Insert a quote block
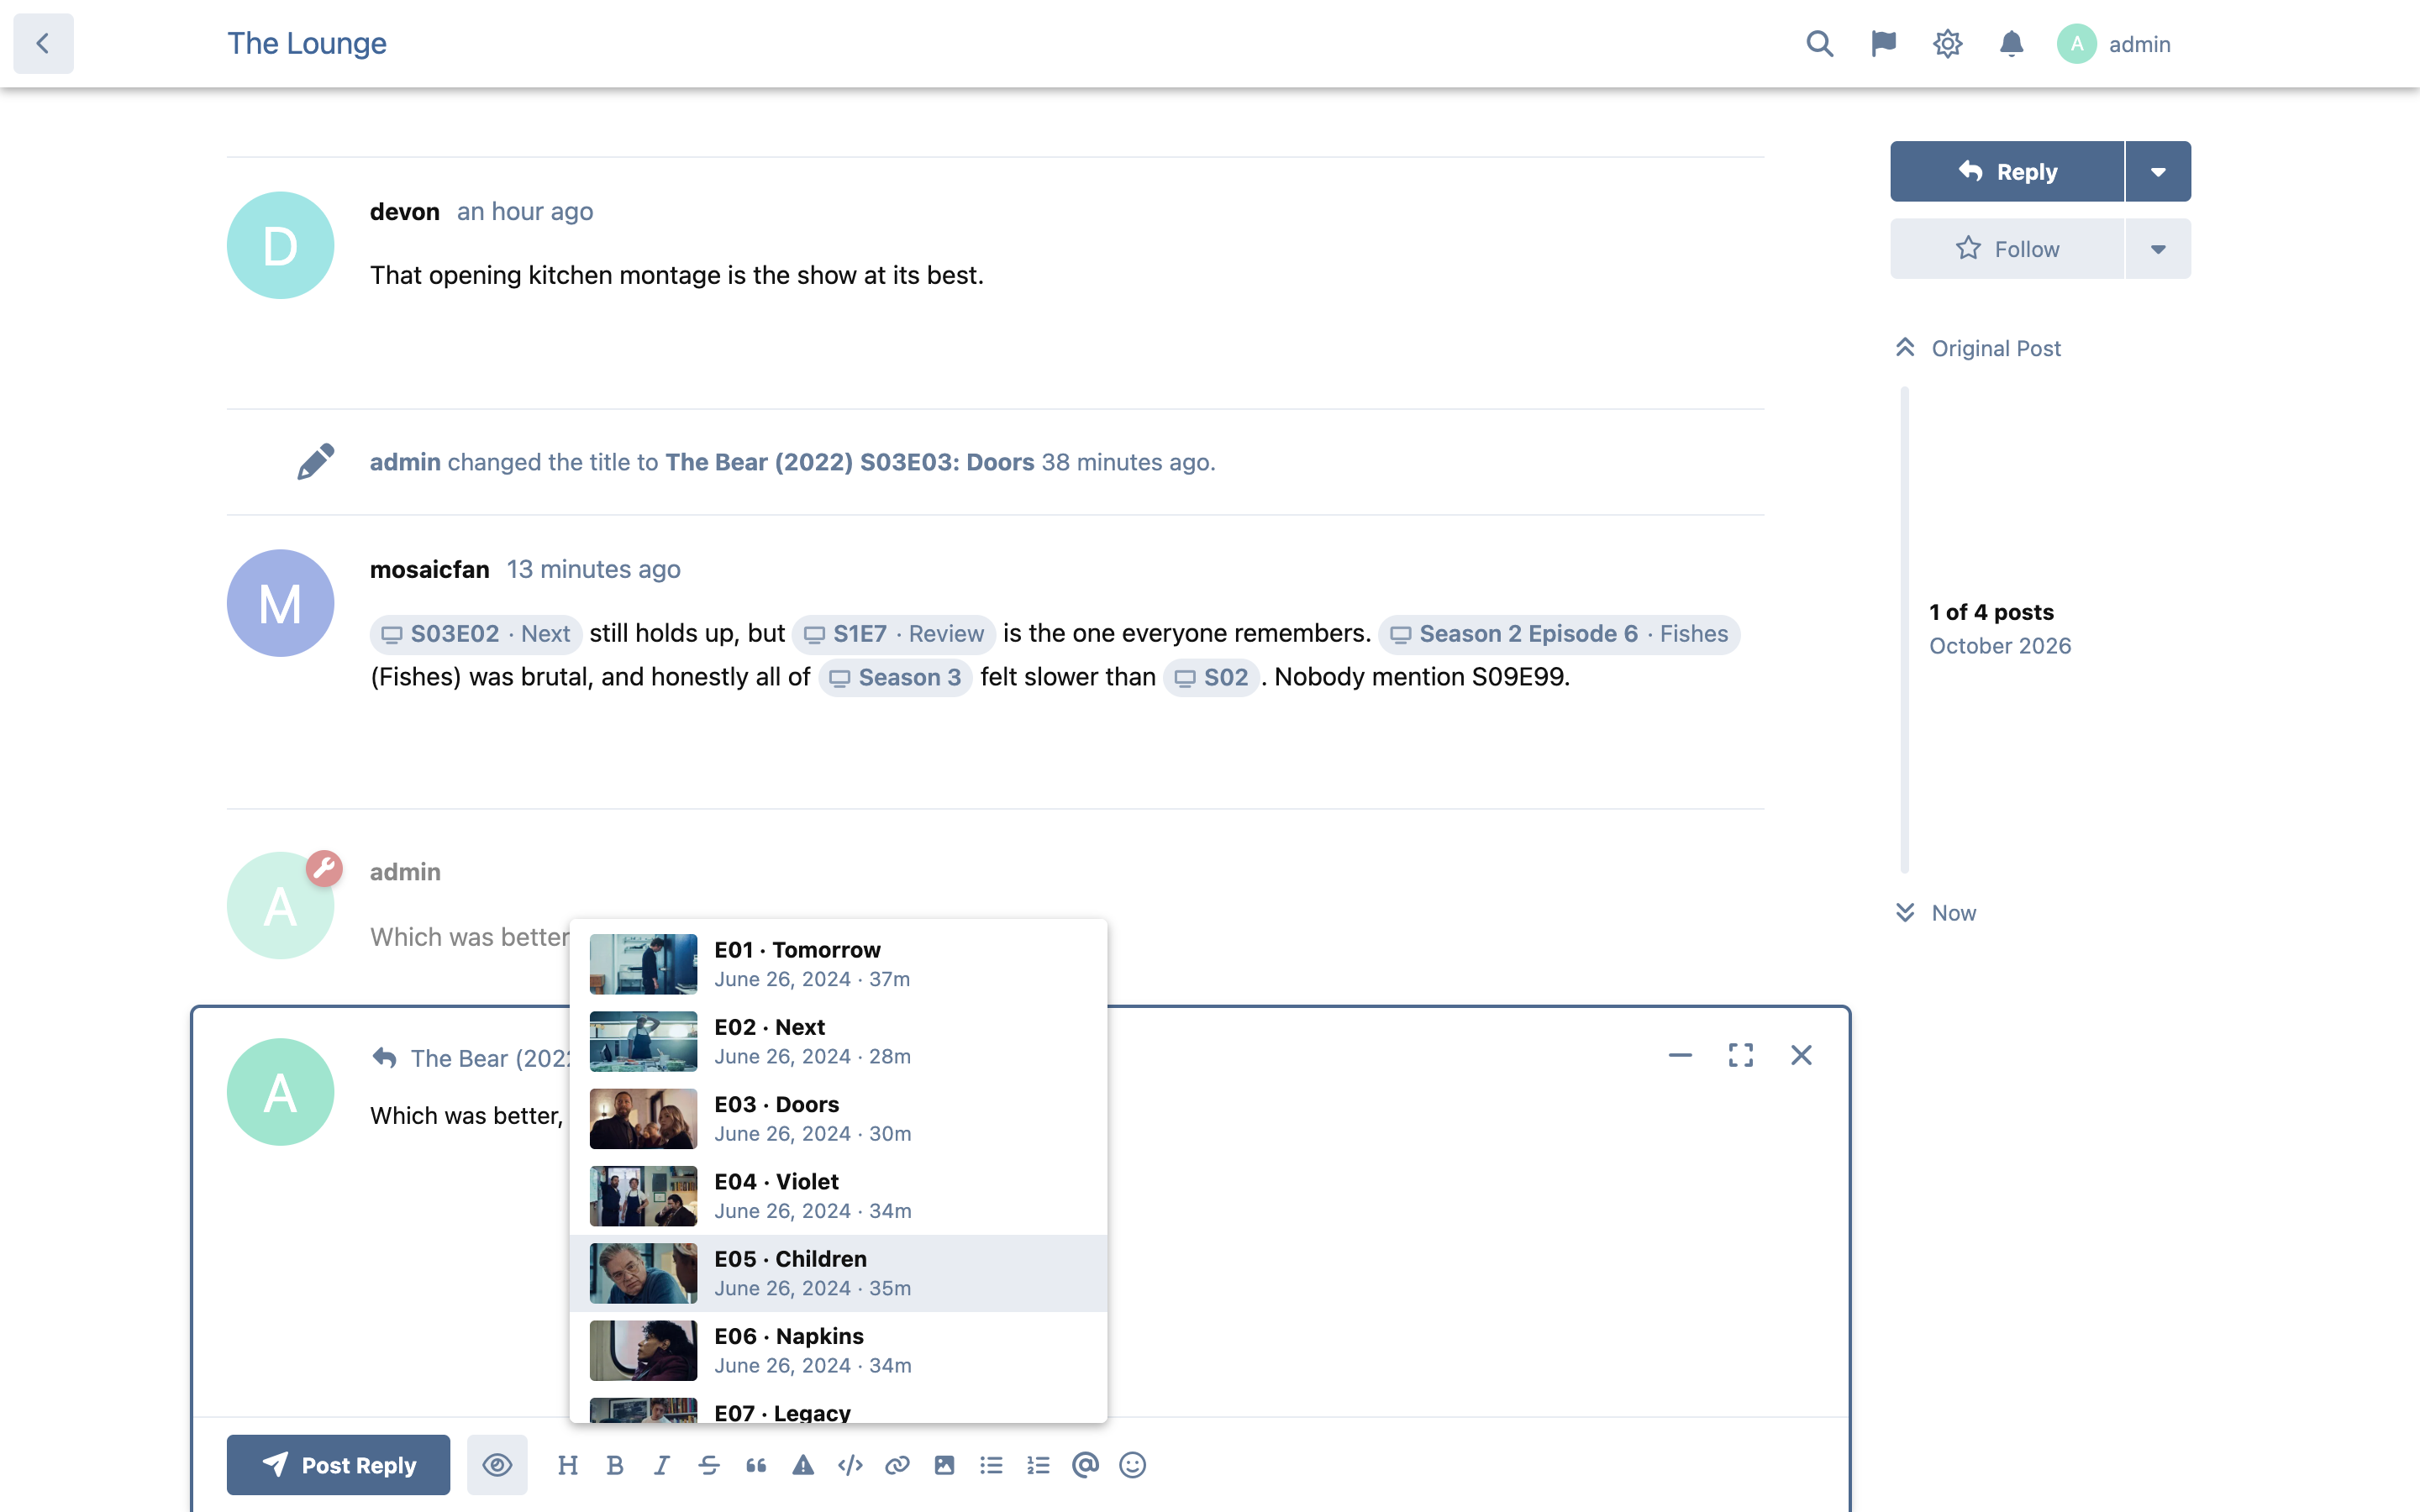 756,1465
